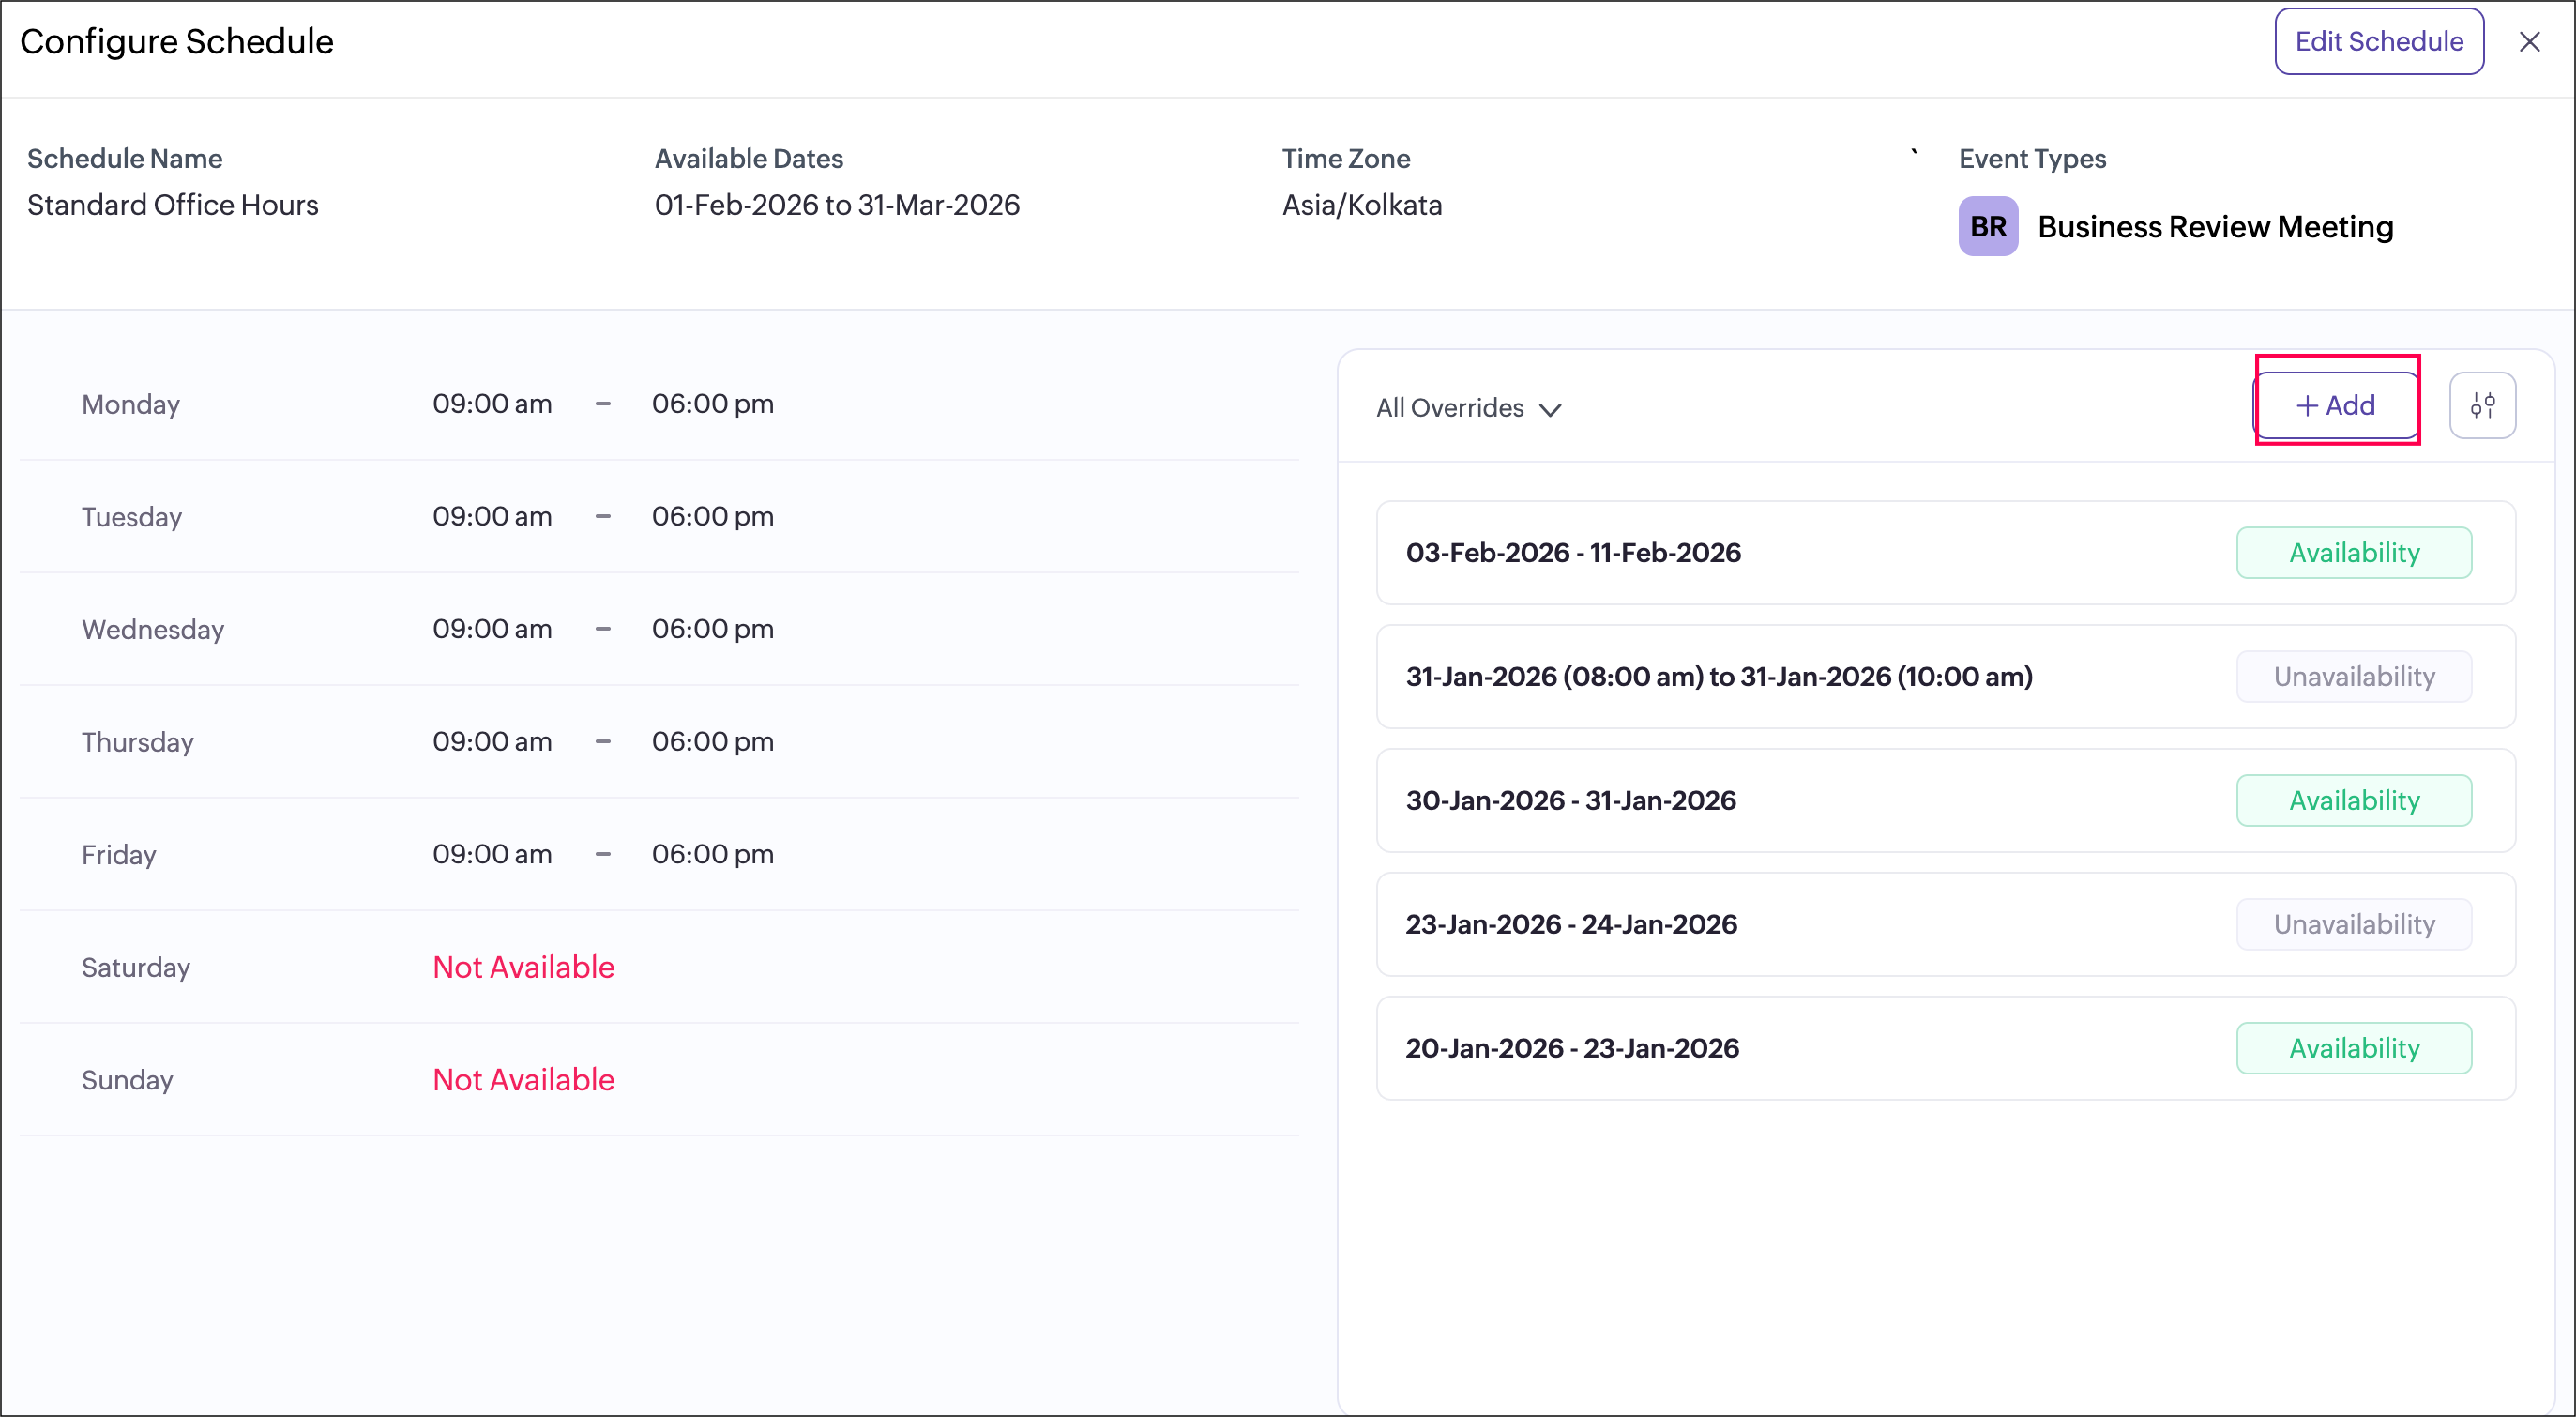The height and width of the screenshot is (1417, 2576).
Task: Click the Add override button
Action: 2335,405
